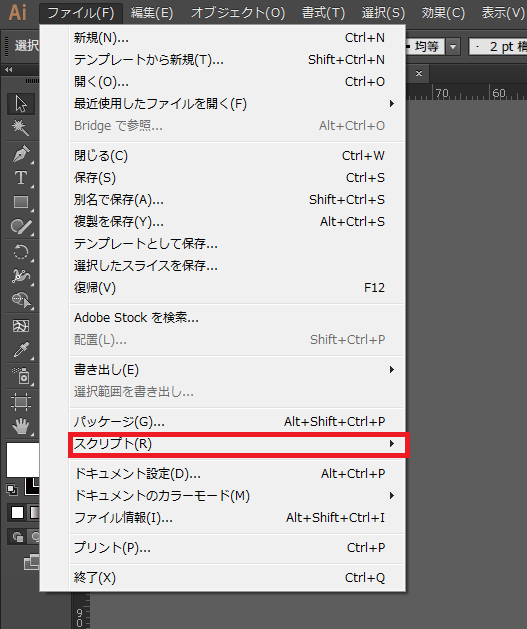Open the 編集(E) menu
This screenshot has width=527, height=629.
(152, 13)
